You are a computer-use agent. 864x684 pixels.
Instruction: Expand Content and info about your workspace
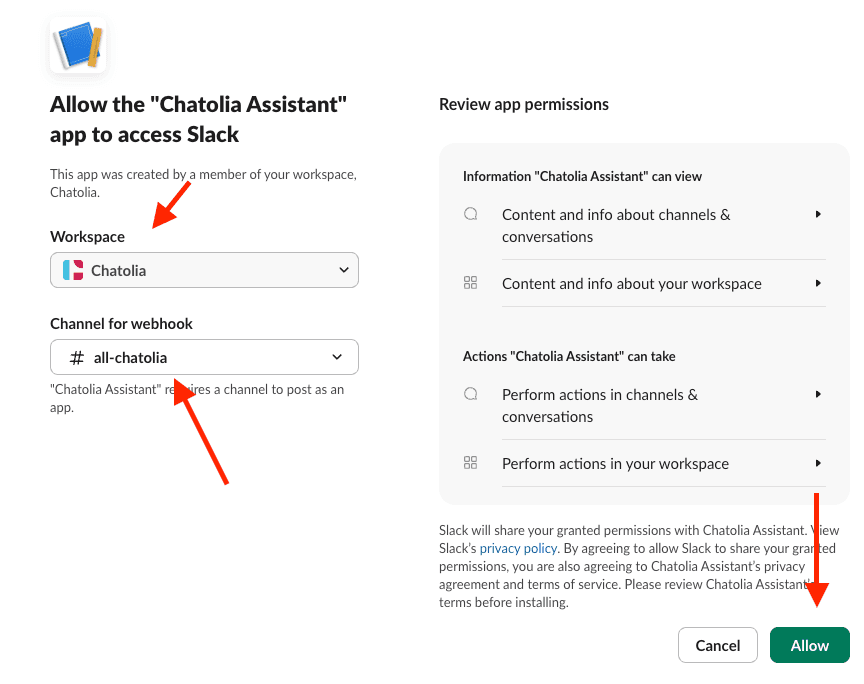pyautogui.click(x=818, y=283)
